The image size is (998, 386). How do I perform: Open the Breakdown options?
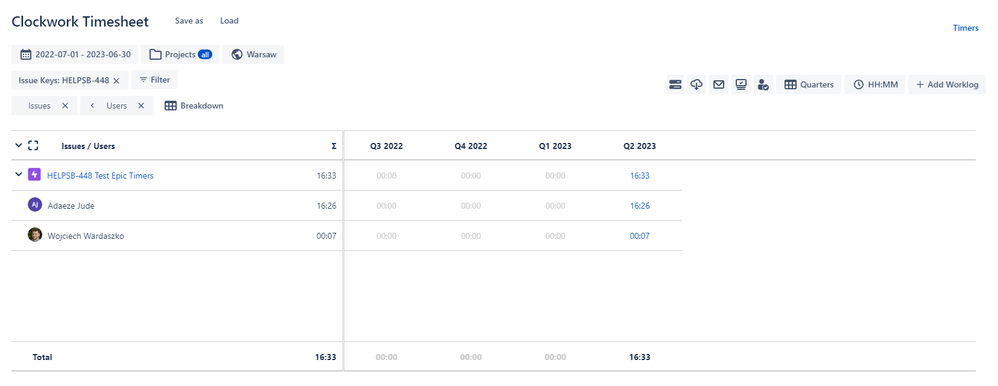[193, 106]
